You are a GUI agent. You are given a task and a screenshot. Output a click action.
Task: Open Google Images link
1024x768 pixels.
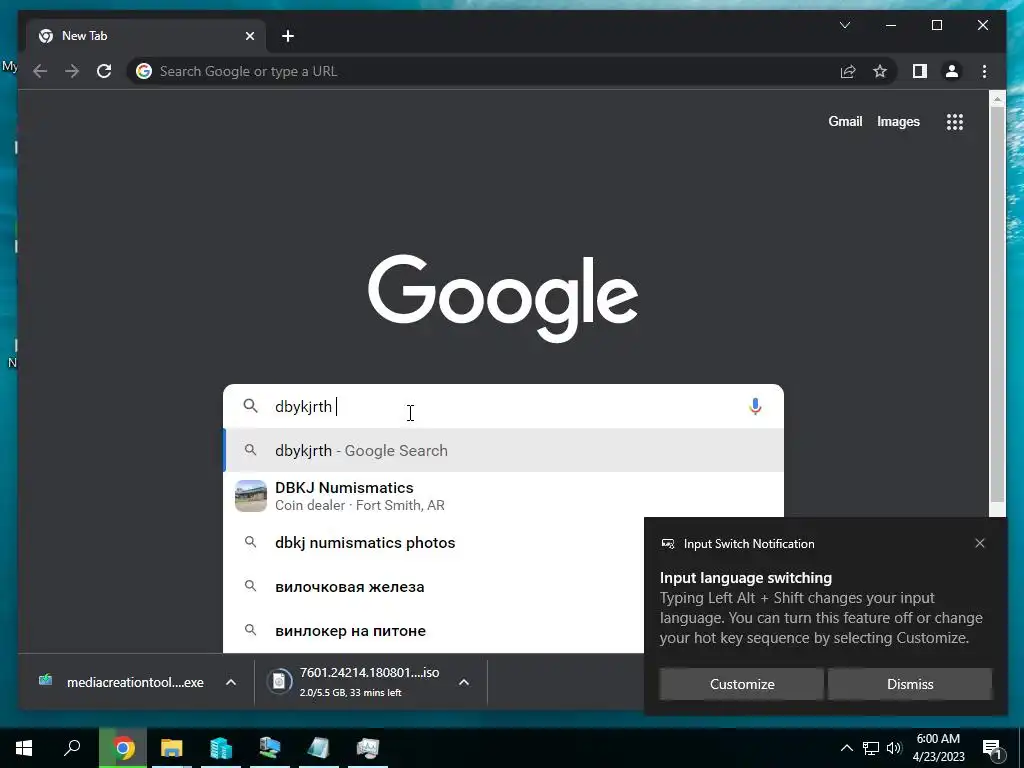[898, 121]
